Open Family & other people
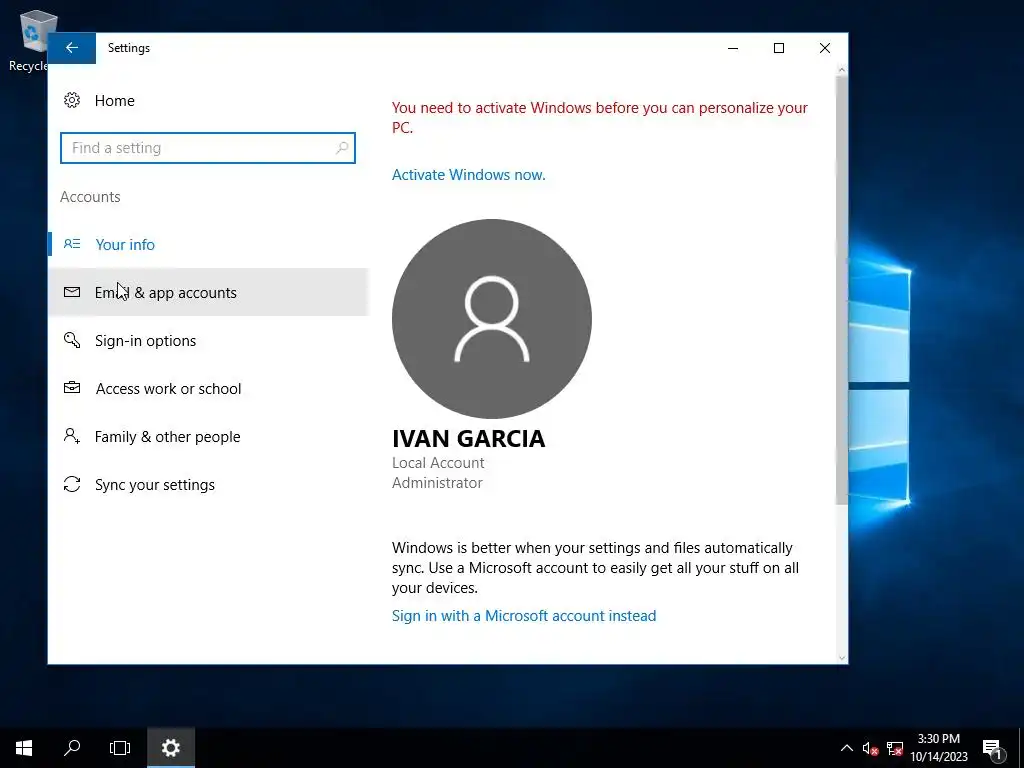Screen dimensions: 1024x768 point(209,436)
